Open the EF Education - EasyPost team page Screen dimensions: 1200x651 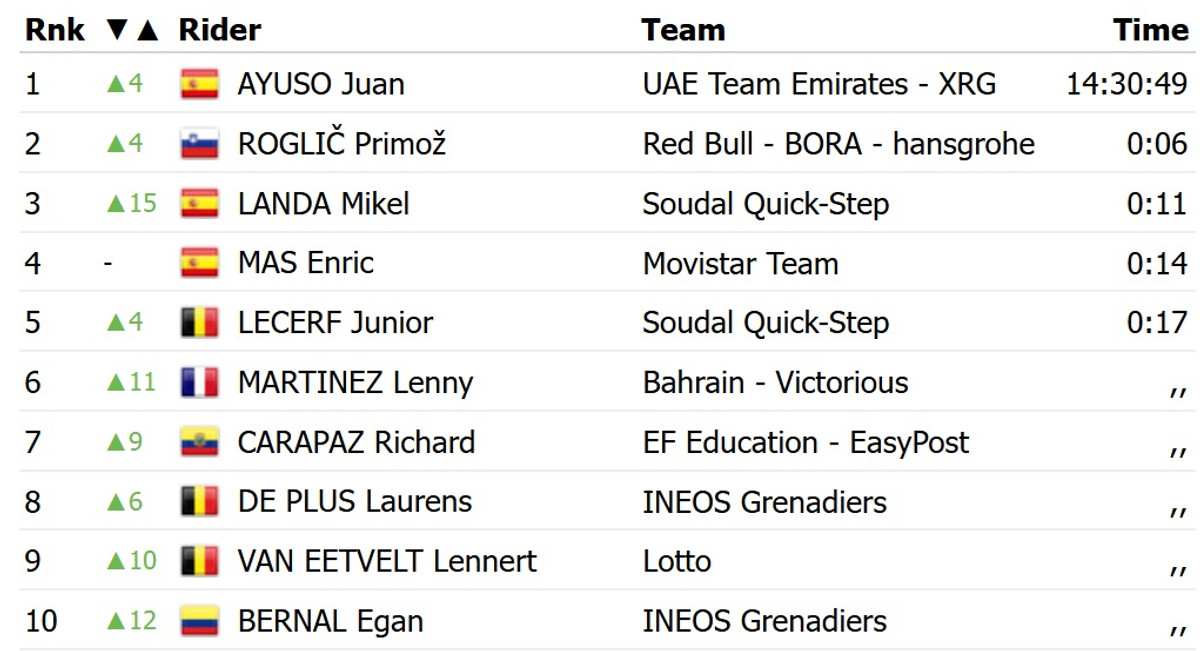pos(805,442)
